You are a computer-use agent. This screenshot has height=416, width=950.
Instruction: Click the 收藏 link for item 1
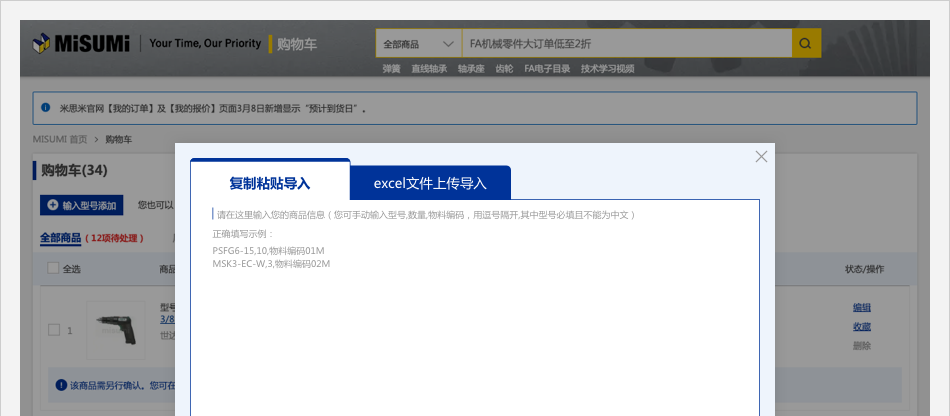tap(861, 327)
